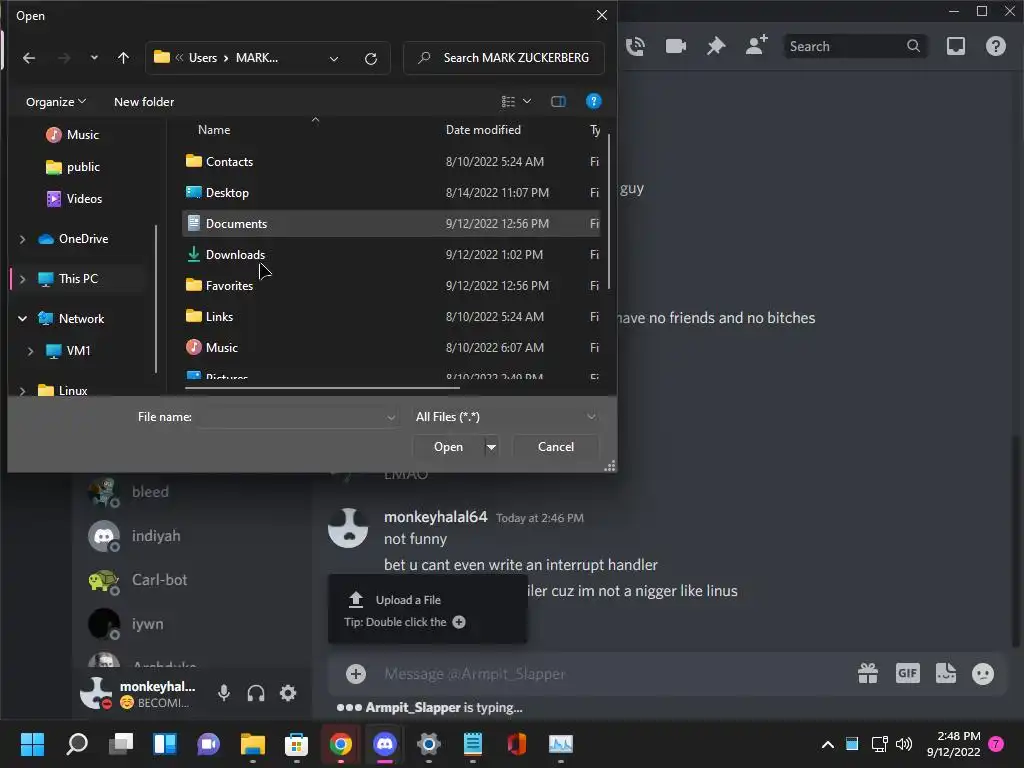Viewport: 1024px width, 768px height.
Task: Select the Music folder in file list
Action: coord(391,347)
